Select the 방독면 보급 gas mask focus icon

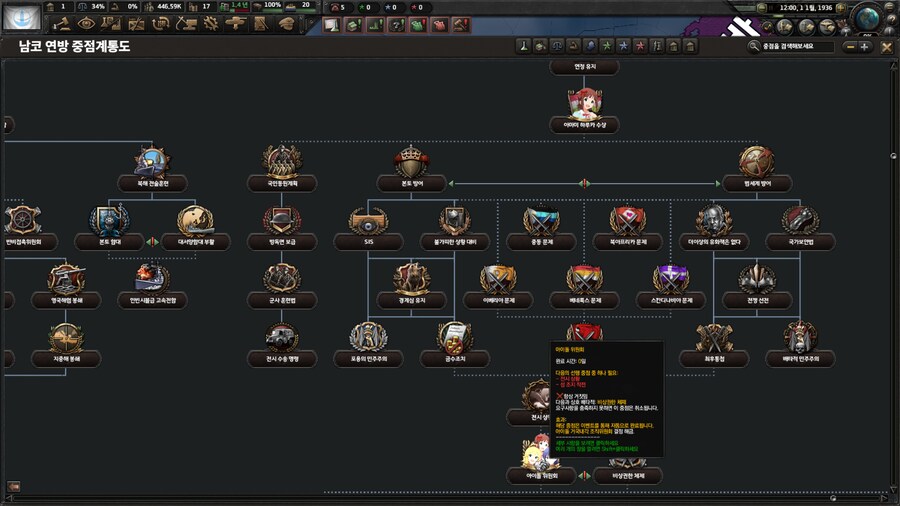[282, 220]
